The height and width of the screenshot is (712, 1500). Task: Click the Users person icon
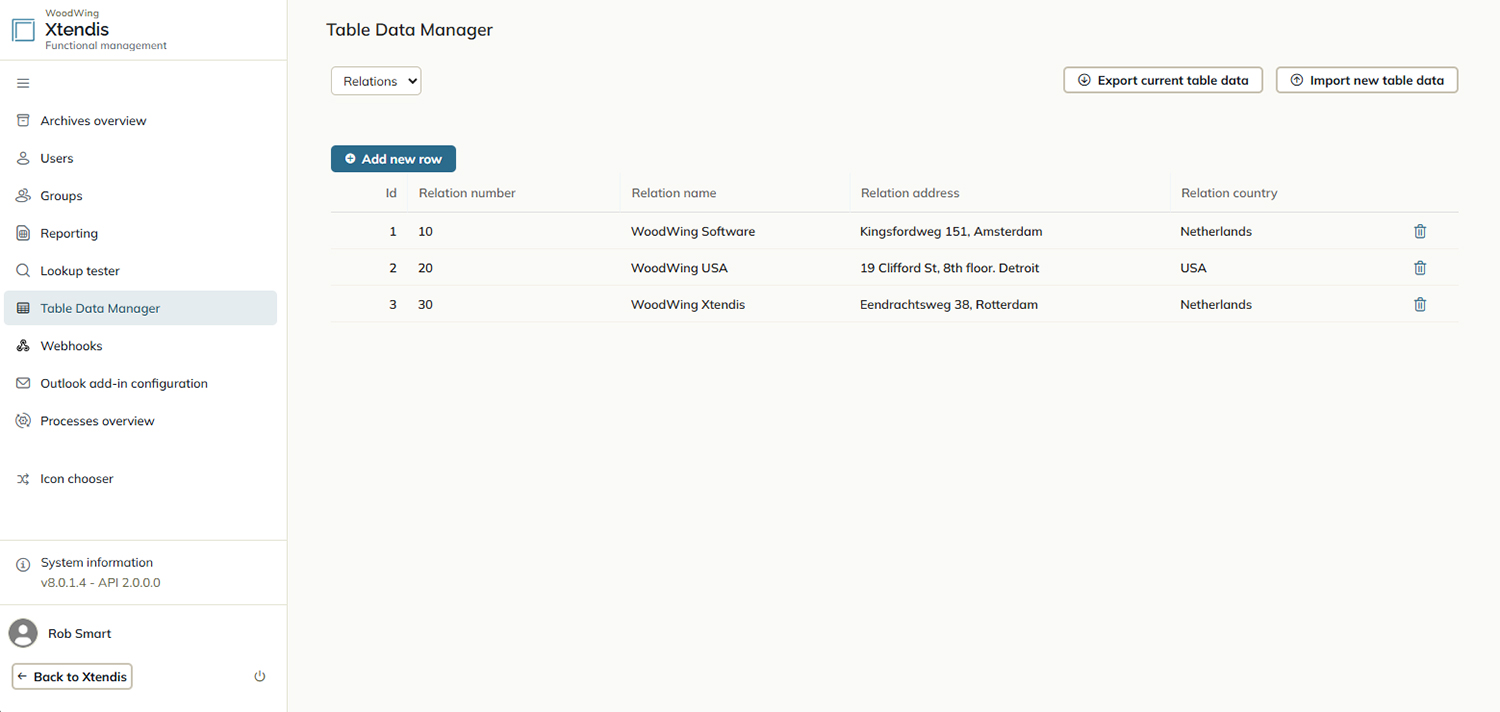pos(23,158)
